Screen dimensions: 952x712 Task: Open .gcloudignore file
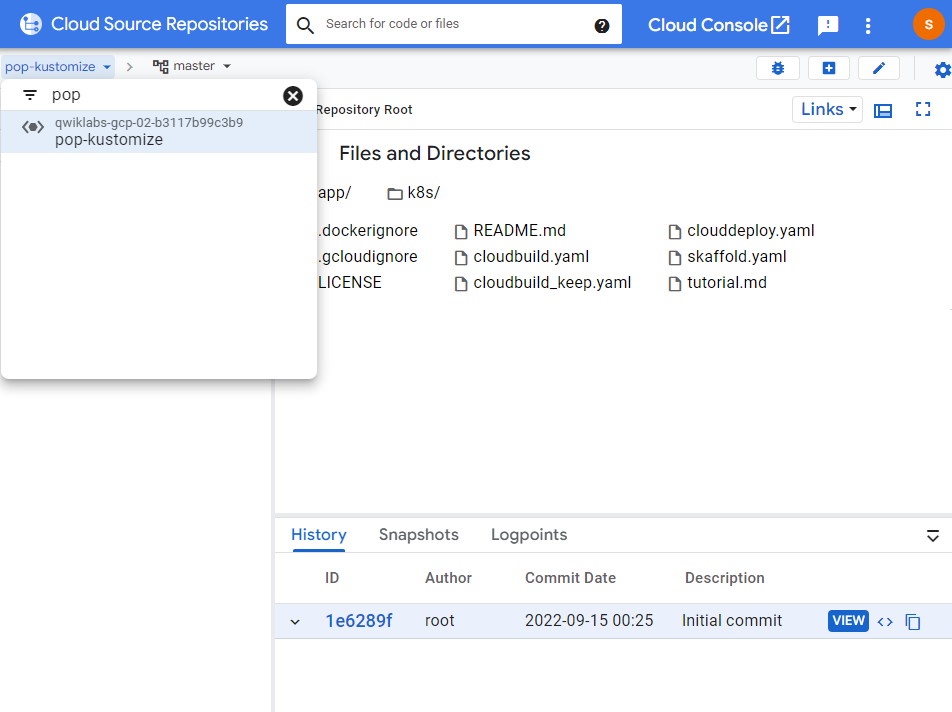tap(368, 257)
